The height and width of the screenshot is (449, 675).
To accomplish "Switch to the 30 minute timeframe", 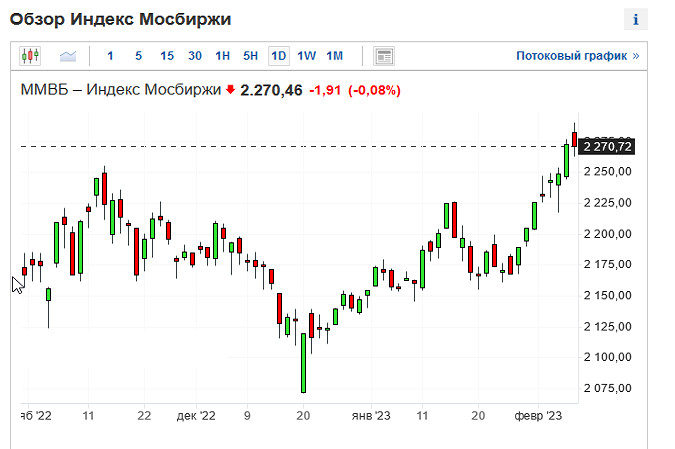I will coord(195,56).
